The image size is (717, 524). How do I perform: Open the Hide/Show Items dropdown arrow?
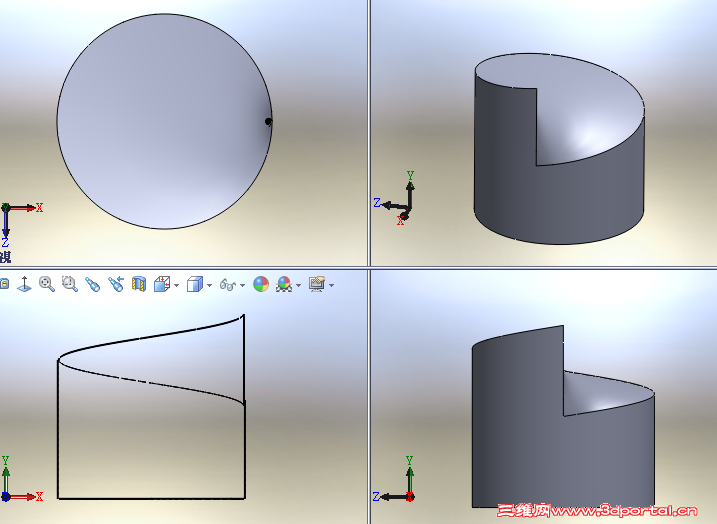tap(242, 285)
